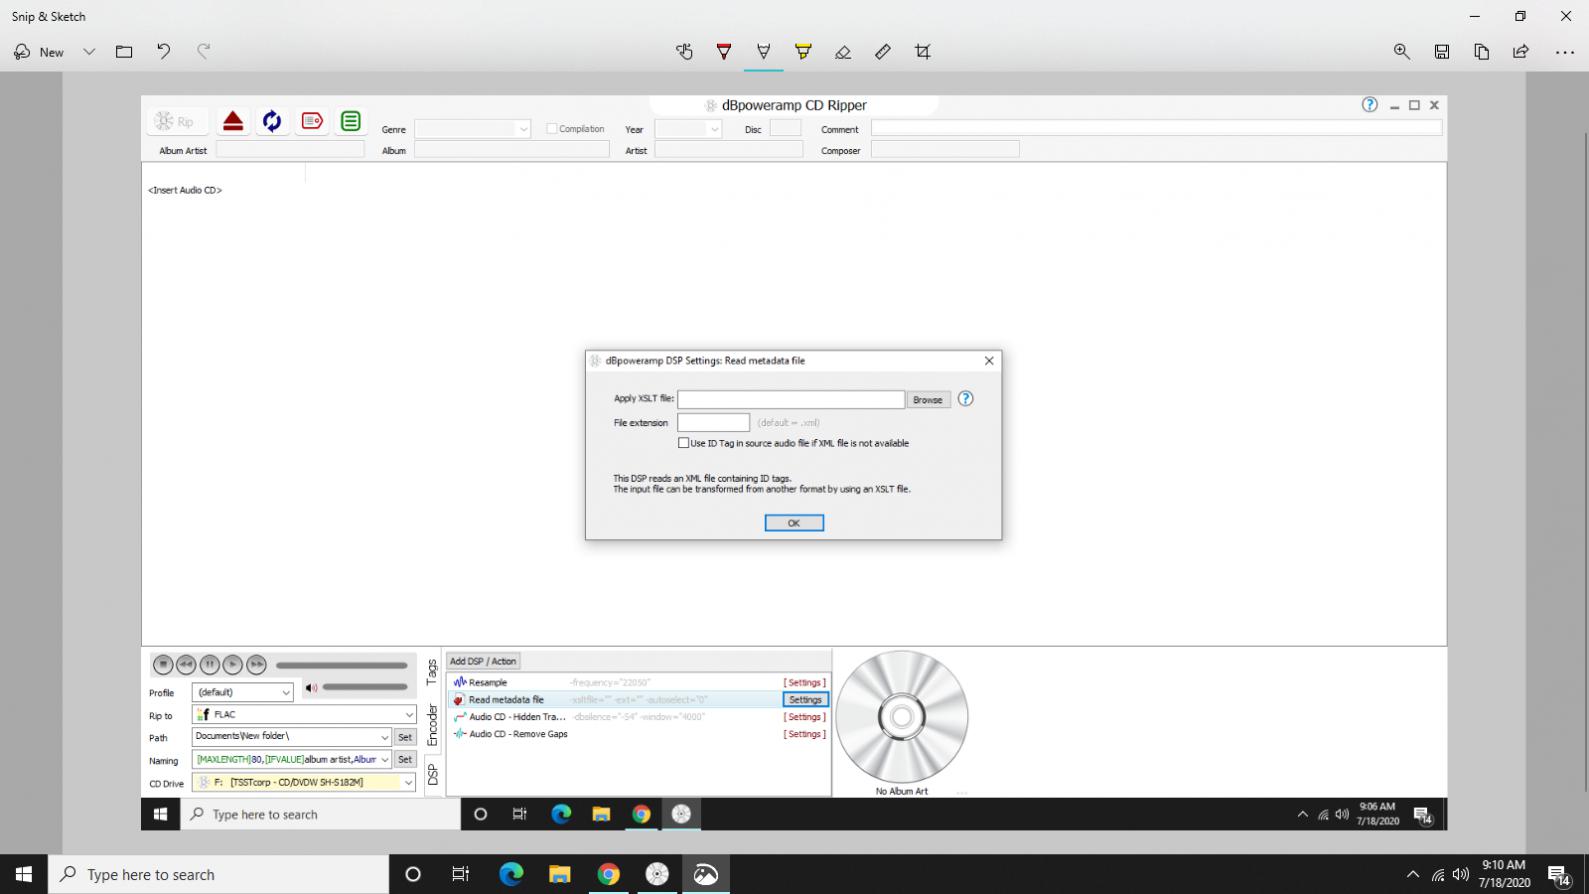Switch to the Tags vertical tab
1589x894 pixels.
(432, 671)
